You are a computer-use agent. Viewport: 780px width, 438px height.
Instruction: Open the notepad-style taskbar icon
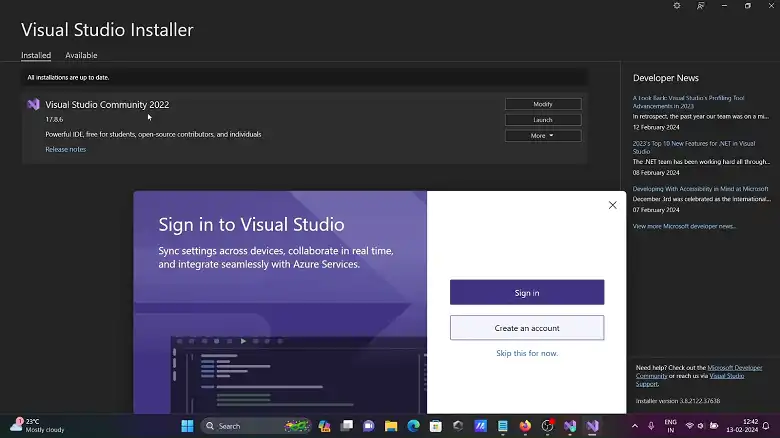(x=503, y=426)
